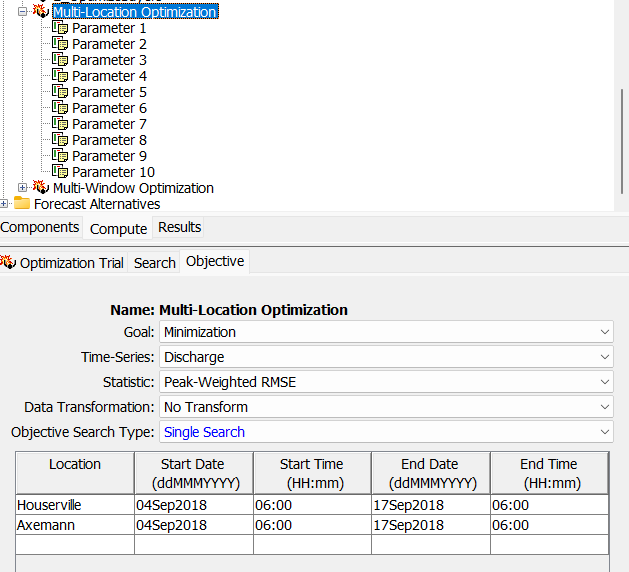Click Houserville end time 06:00
The width and height of the screenshot is (629, 572).
(x=550, y=505)
